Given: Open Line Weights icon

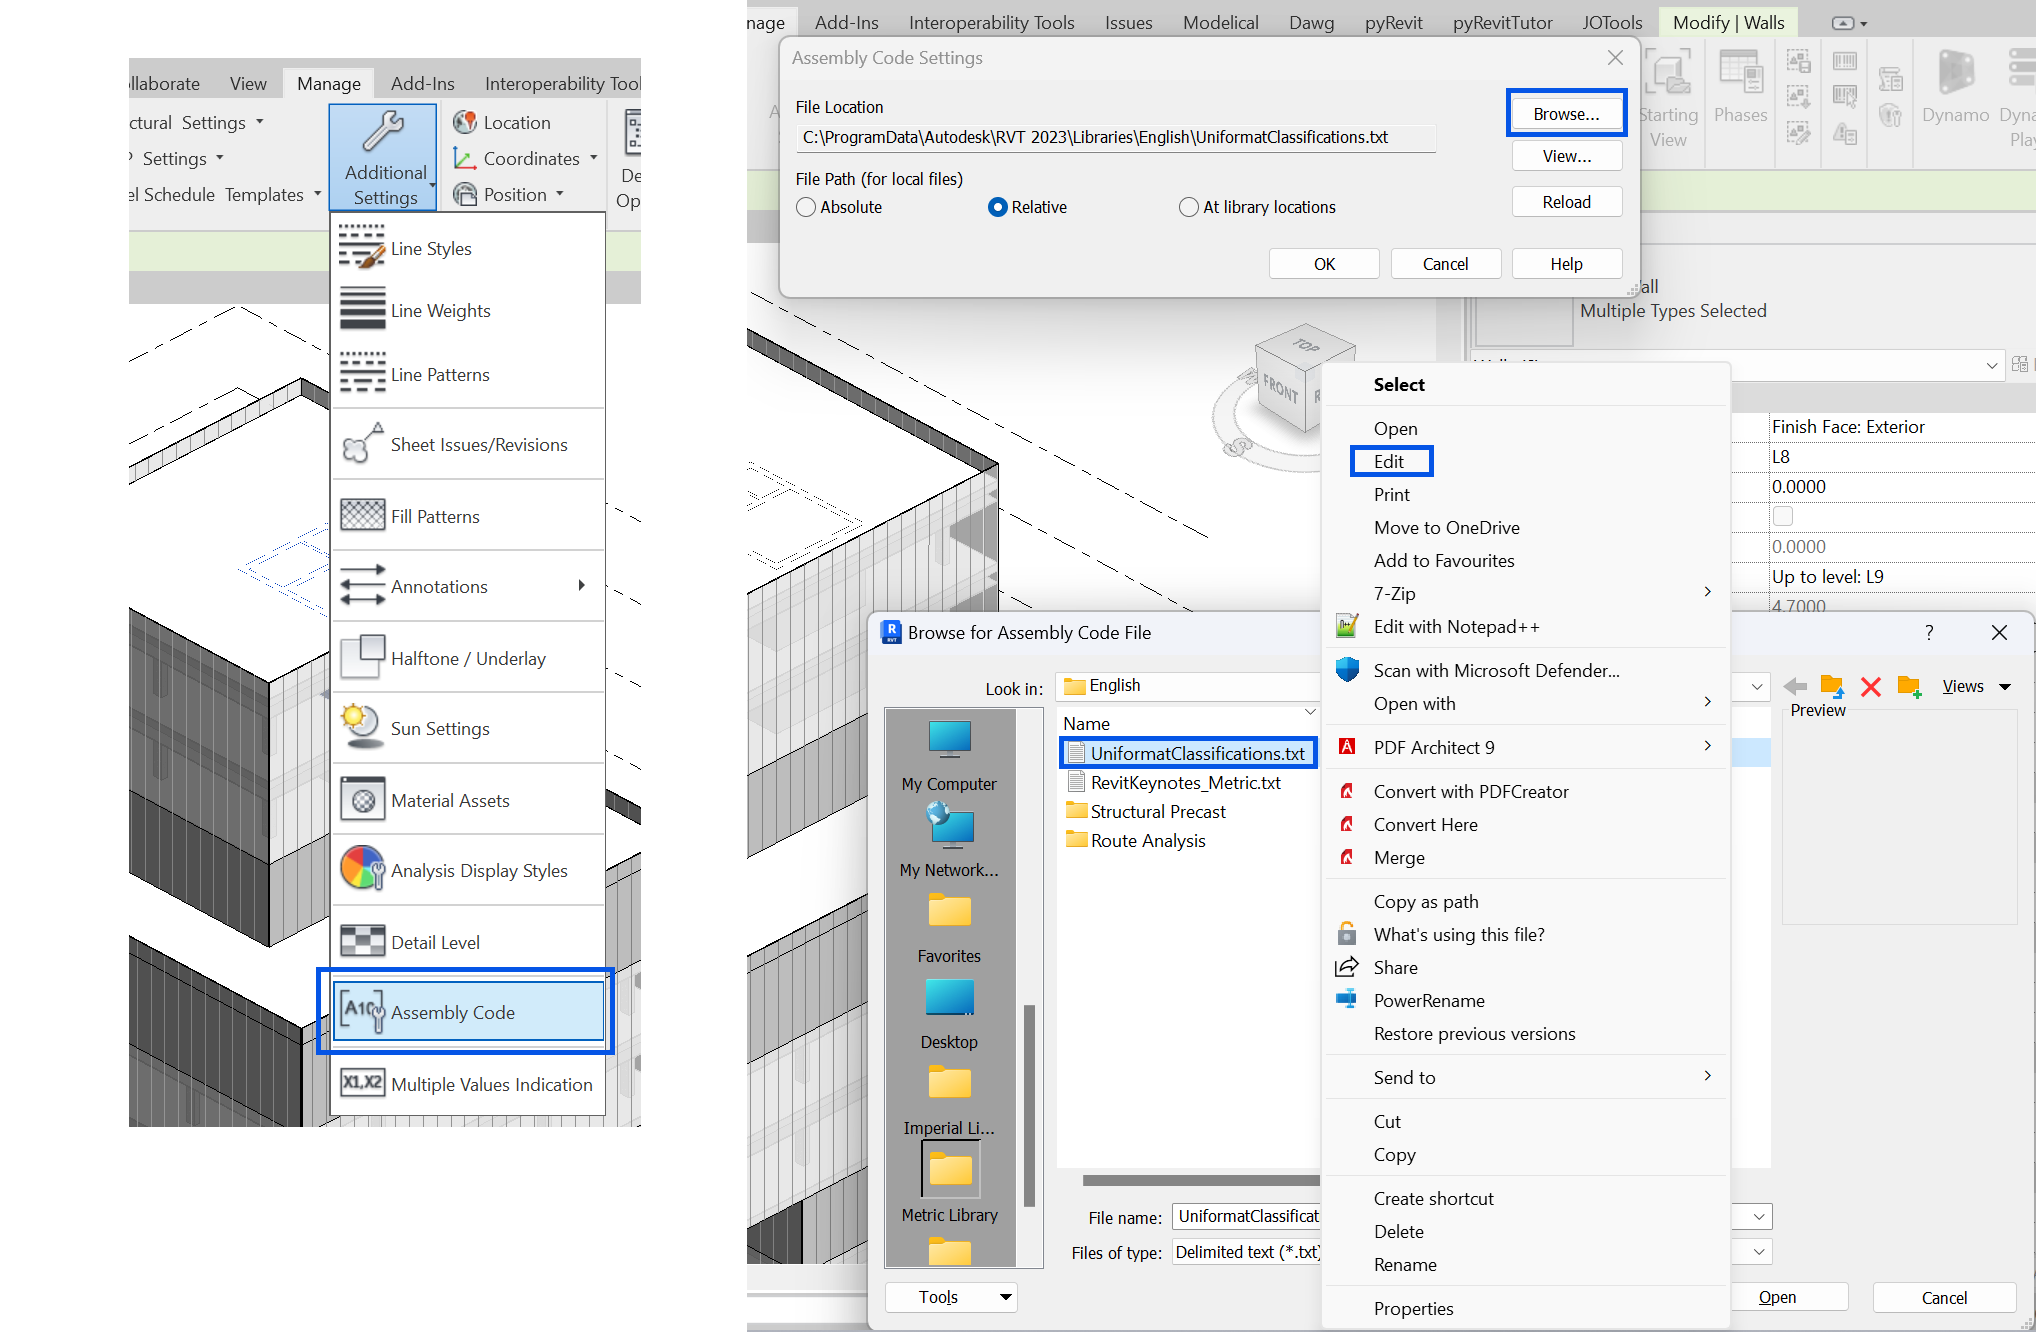Looking at the screenshot, I should [361, 309].
